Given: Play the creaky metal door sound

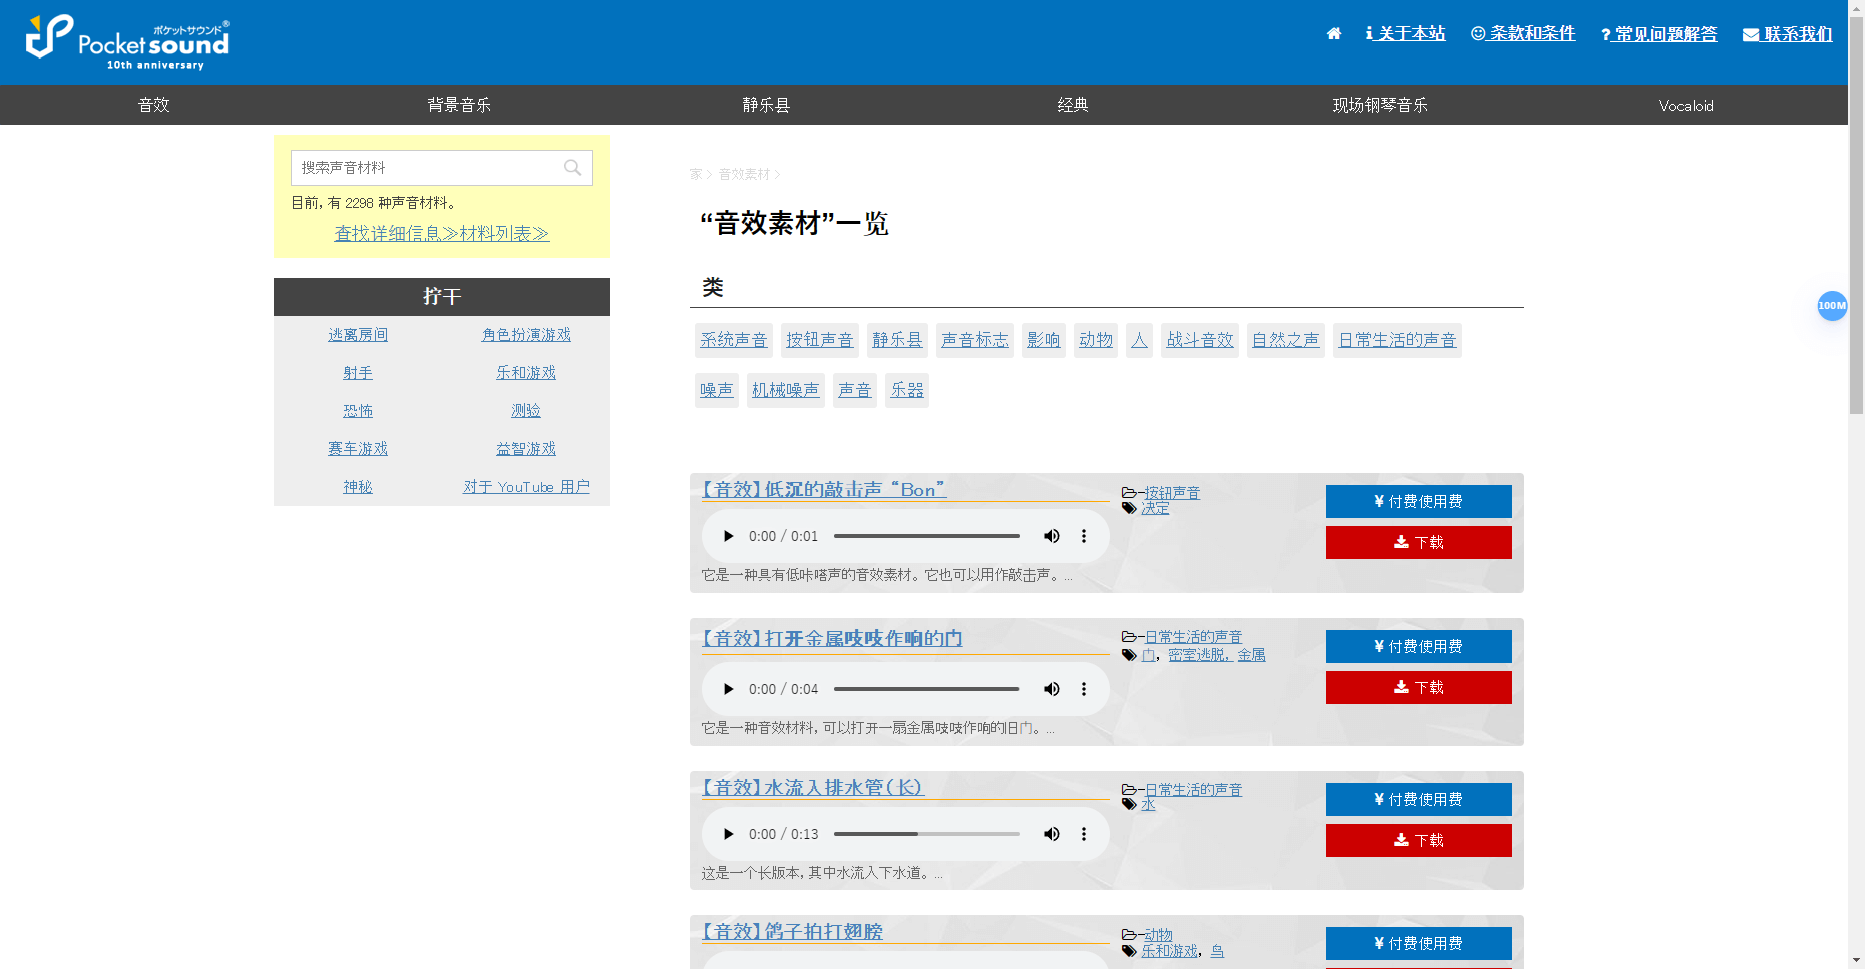Looking at the screenshot, I should pyautogui.click(x=728, y=689).
